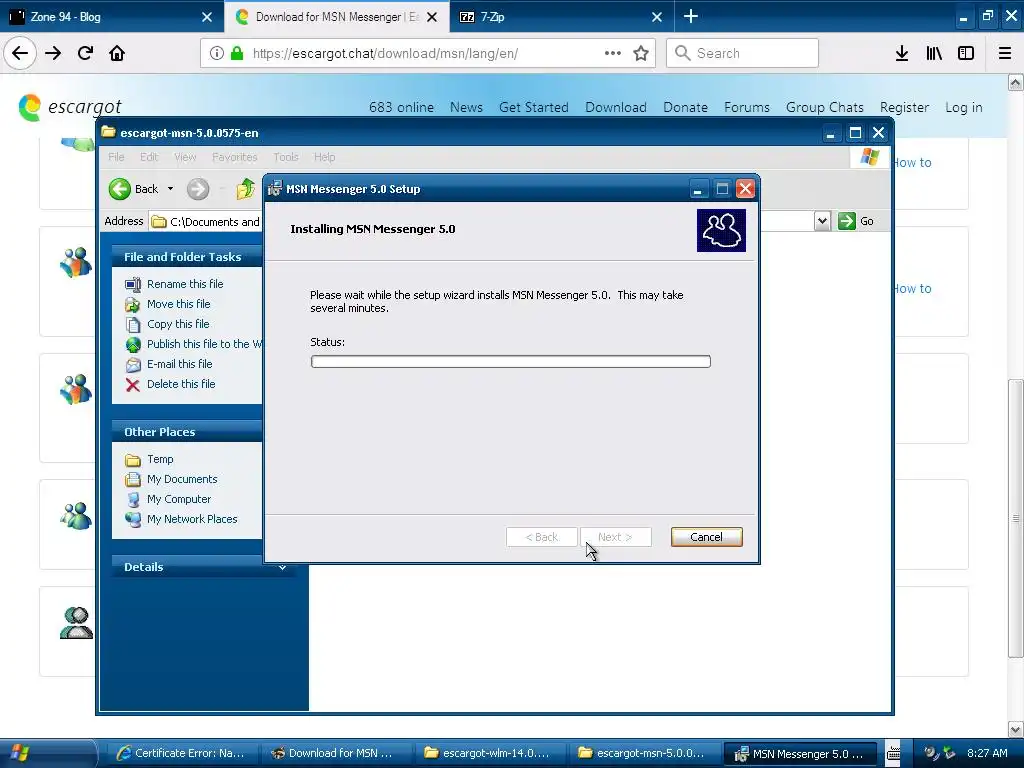Screen dimensions: 1024x768
Task: Open My Network Places link
Action: pos(192,519)
